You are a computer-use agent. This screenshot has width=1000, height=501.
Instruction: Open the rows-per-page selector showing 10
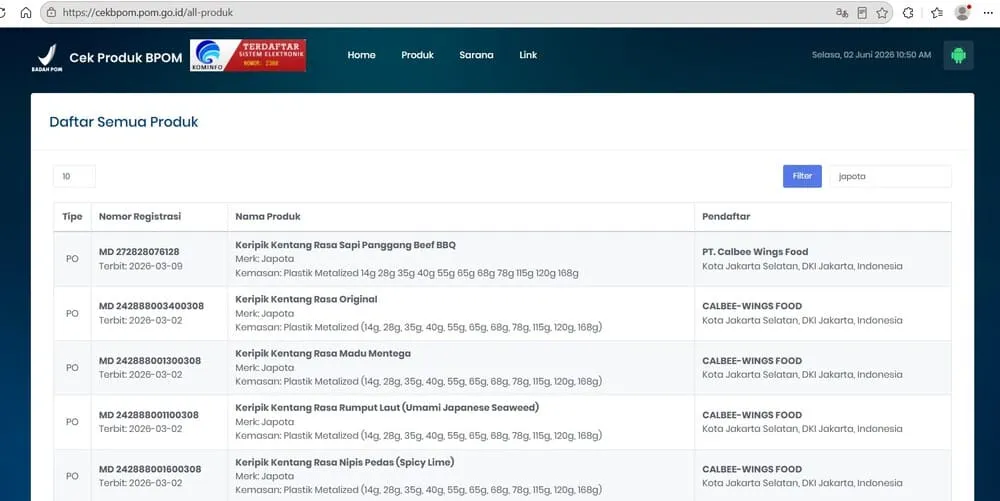tap(74, 176)
